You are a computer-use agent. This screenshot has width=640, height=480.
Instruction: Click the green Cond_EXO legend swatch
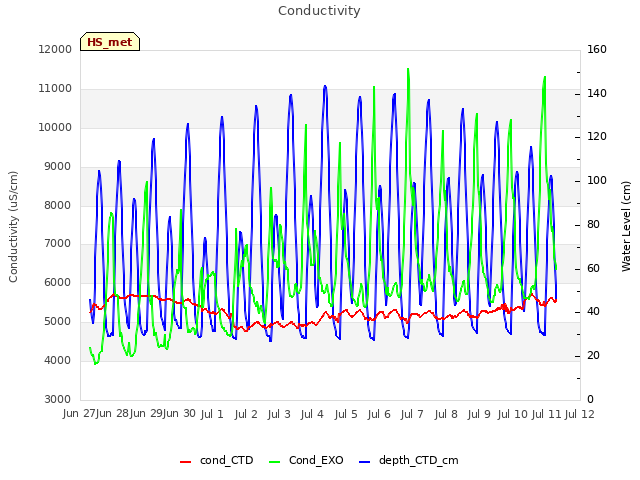[x=275, y=462]
